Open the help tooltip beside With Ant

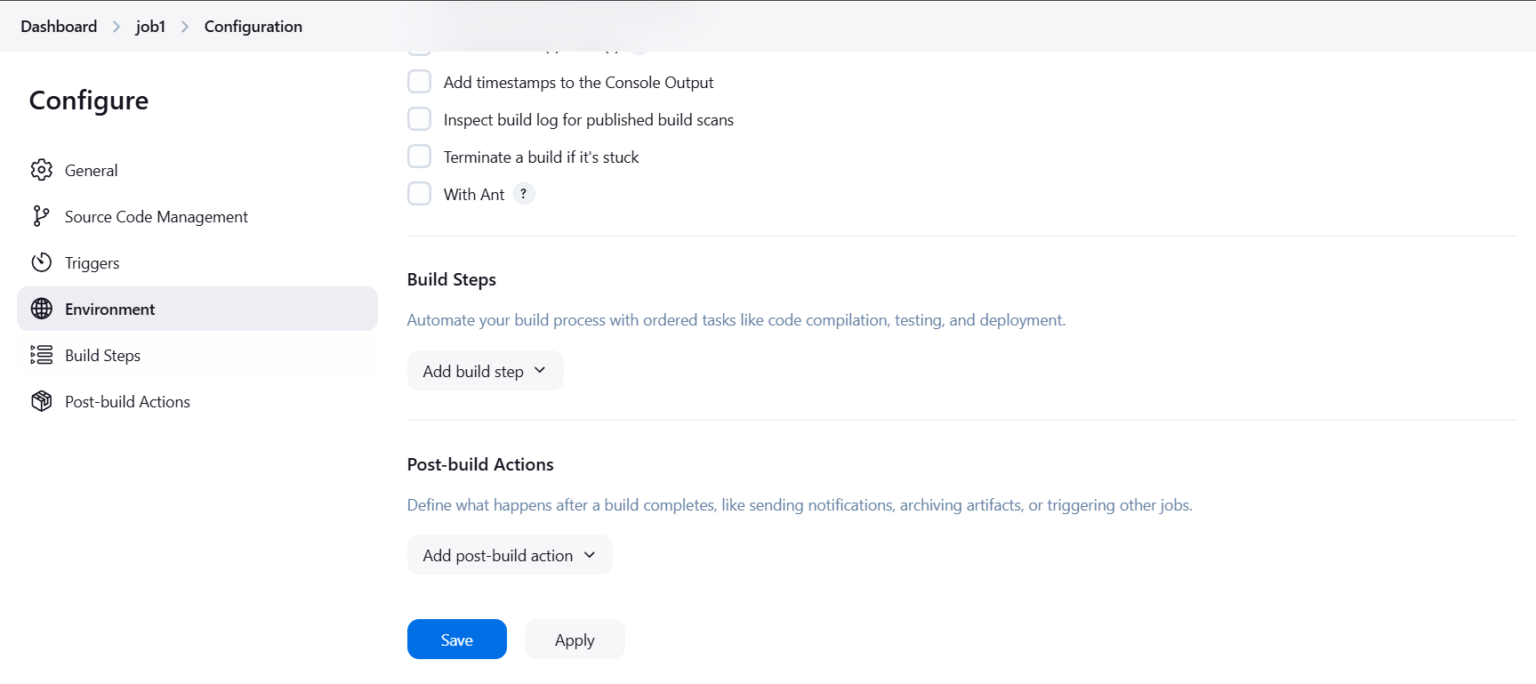click(x=523, y=193)
